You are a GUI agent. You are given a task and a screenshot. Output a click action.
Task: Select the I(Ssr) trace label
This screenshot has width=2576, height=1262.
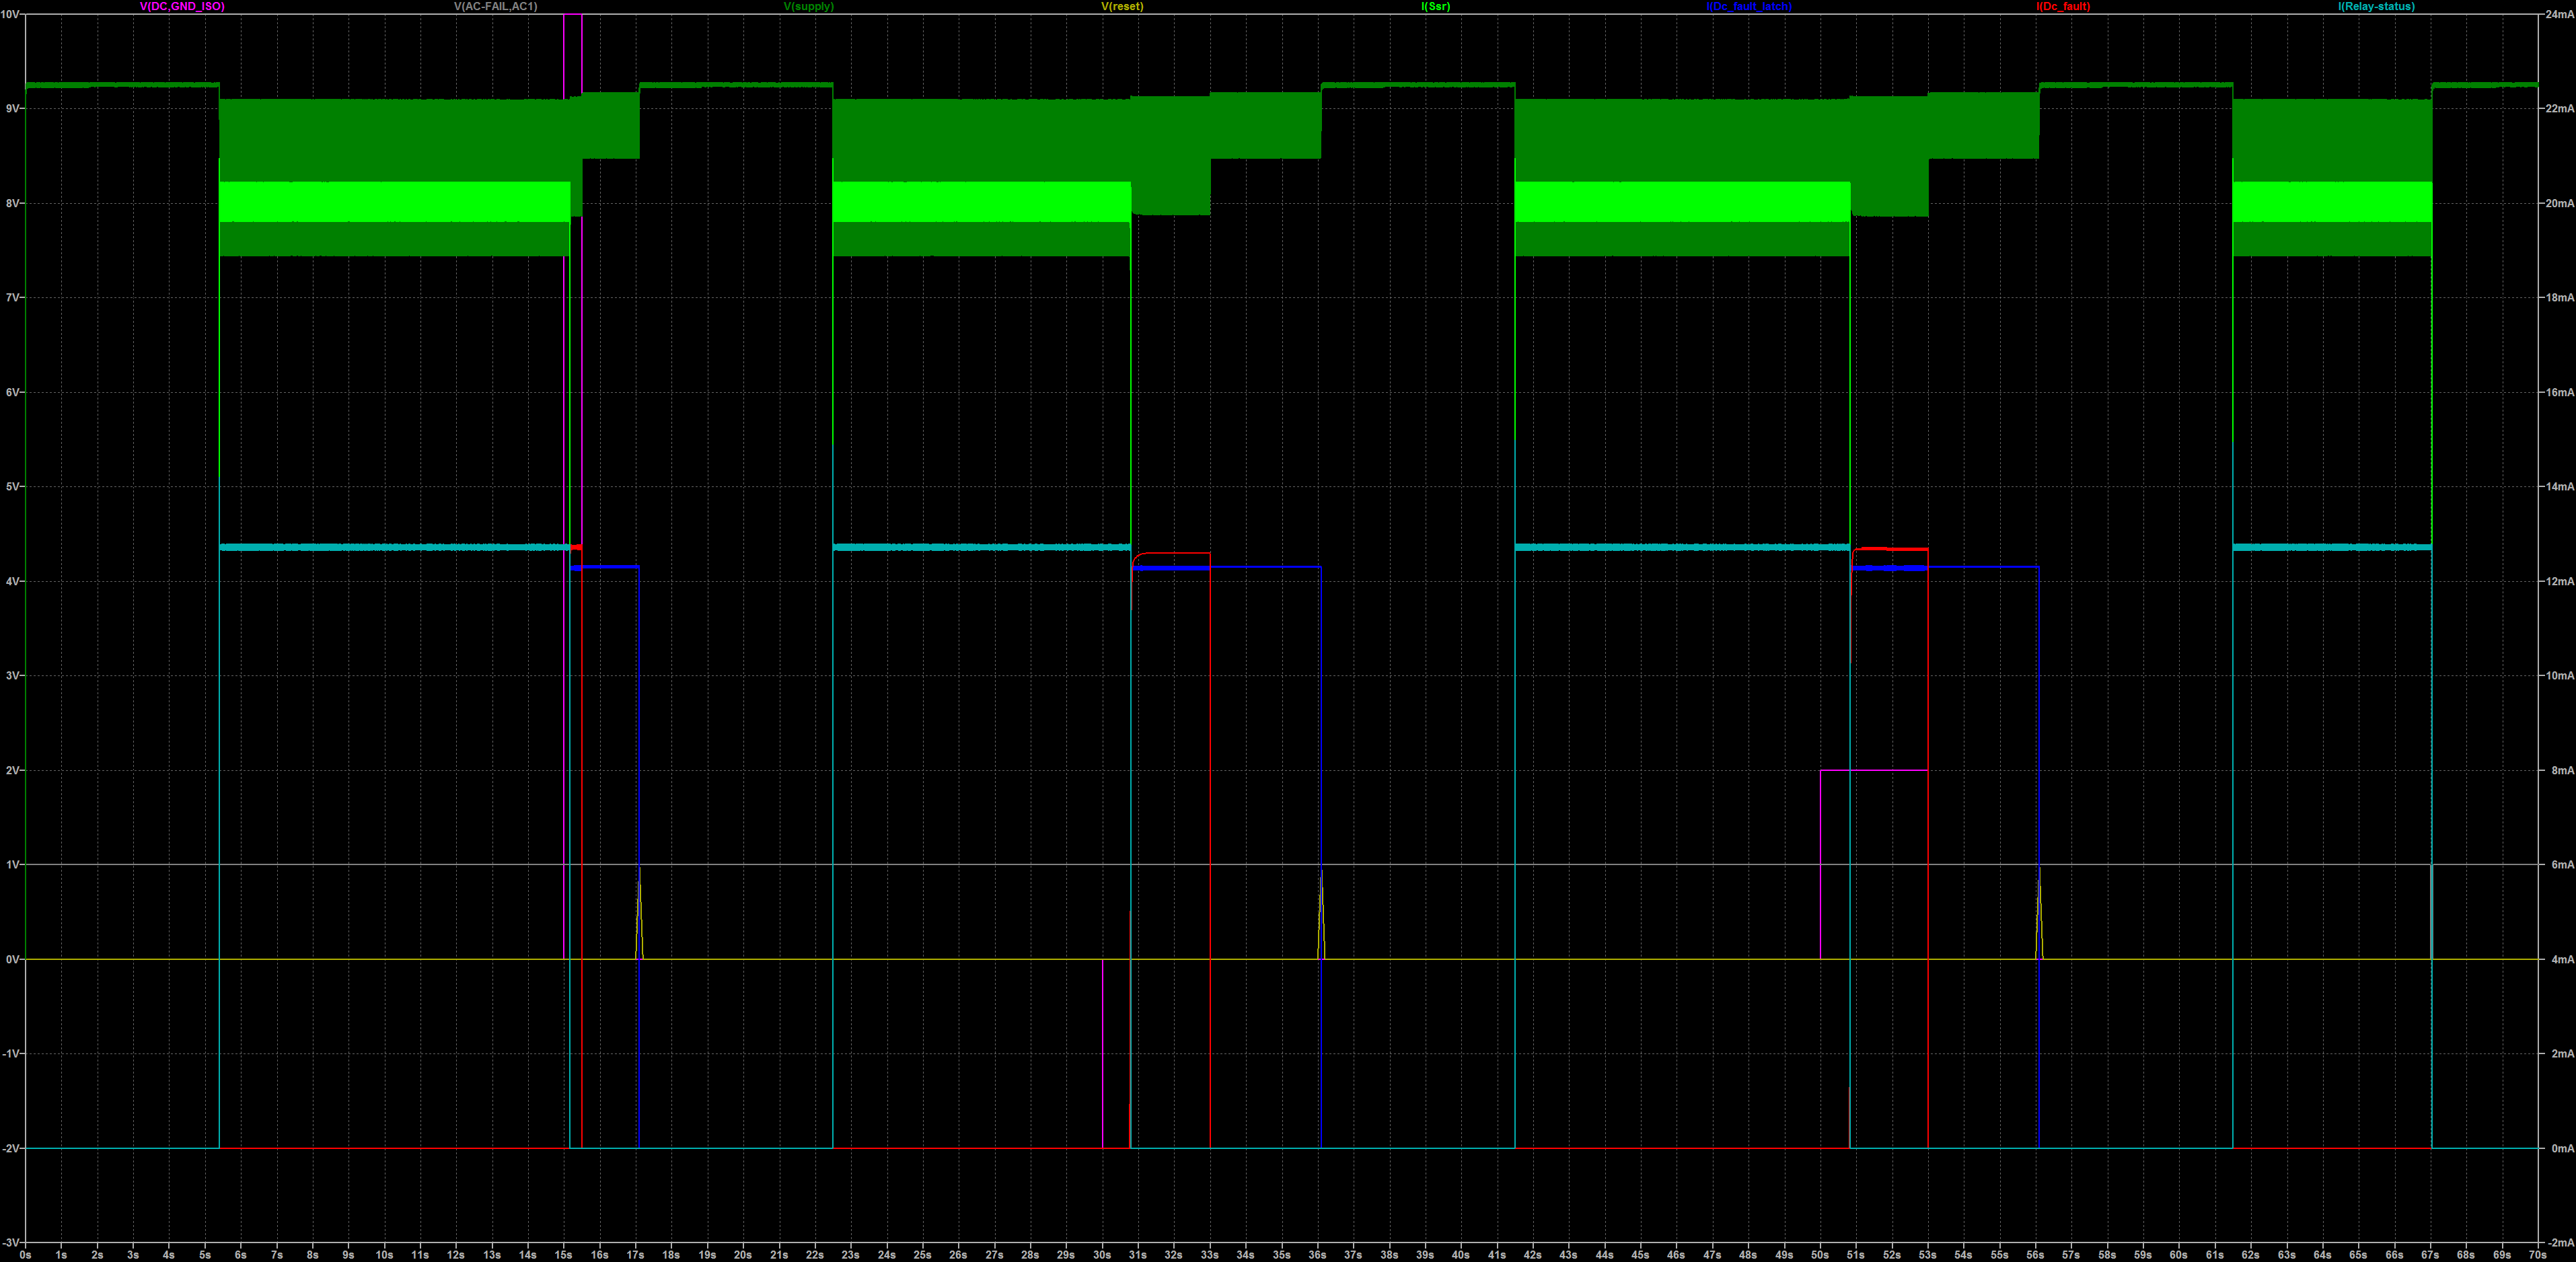coord(1435,6)
